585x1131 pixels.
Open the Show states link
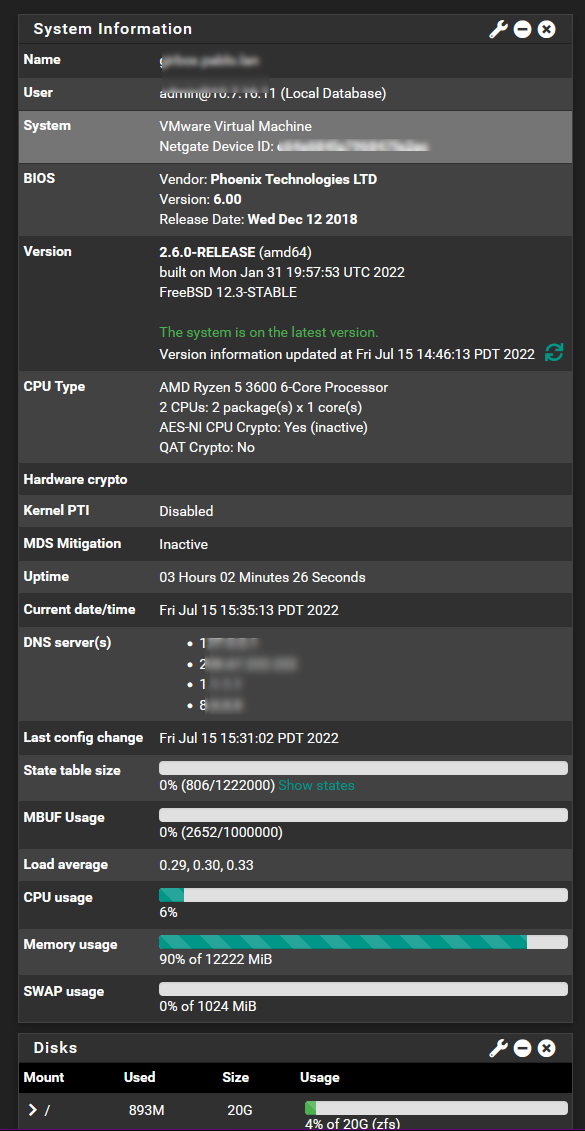(x=316, y=785)
